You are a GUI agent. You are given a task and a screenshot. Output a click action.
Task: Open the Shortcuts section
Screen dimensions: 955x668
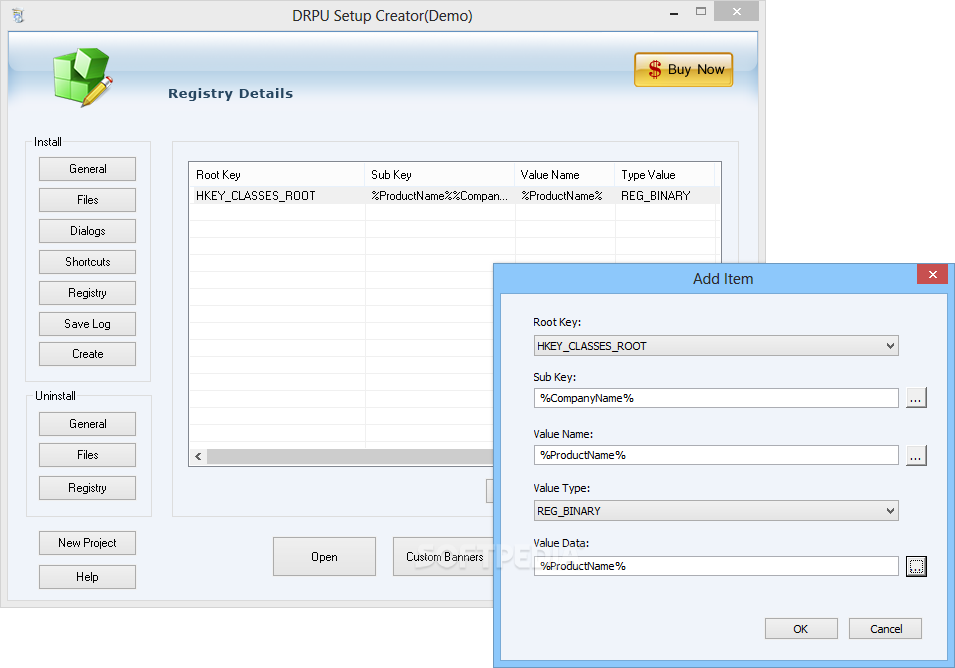coord(87,262)
